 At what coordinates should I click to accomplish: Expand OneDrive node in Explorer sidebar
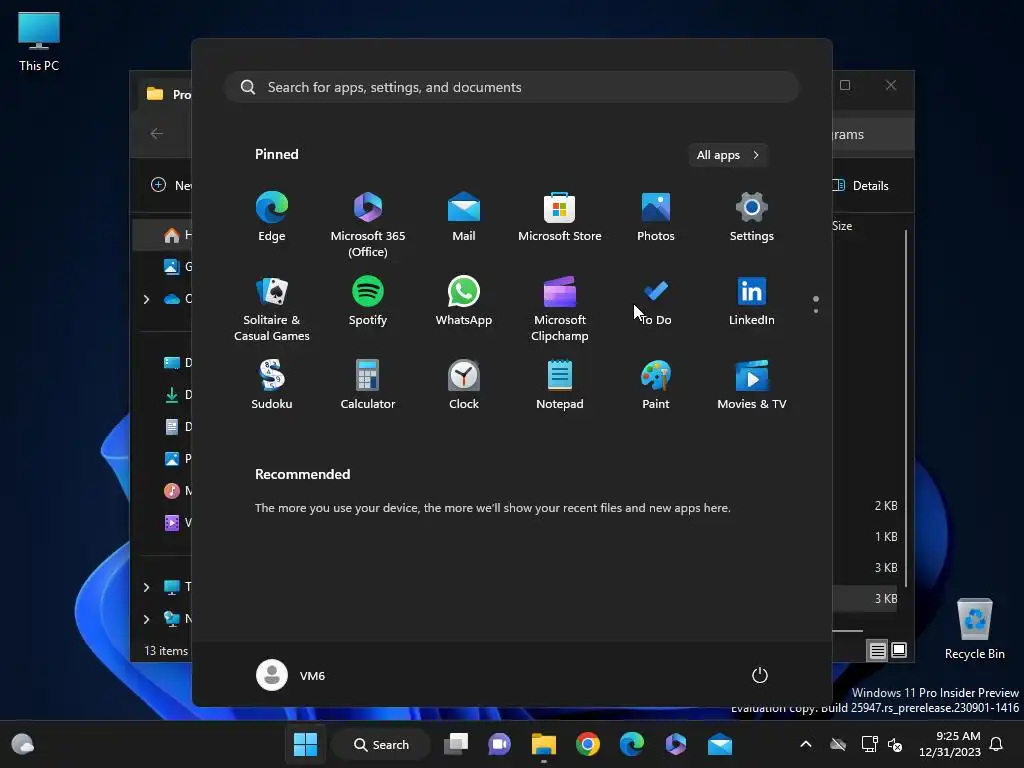pos(146,299)
